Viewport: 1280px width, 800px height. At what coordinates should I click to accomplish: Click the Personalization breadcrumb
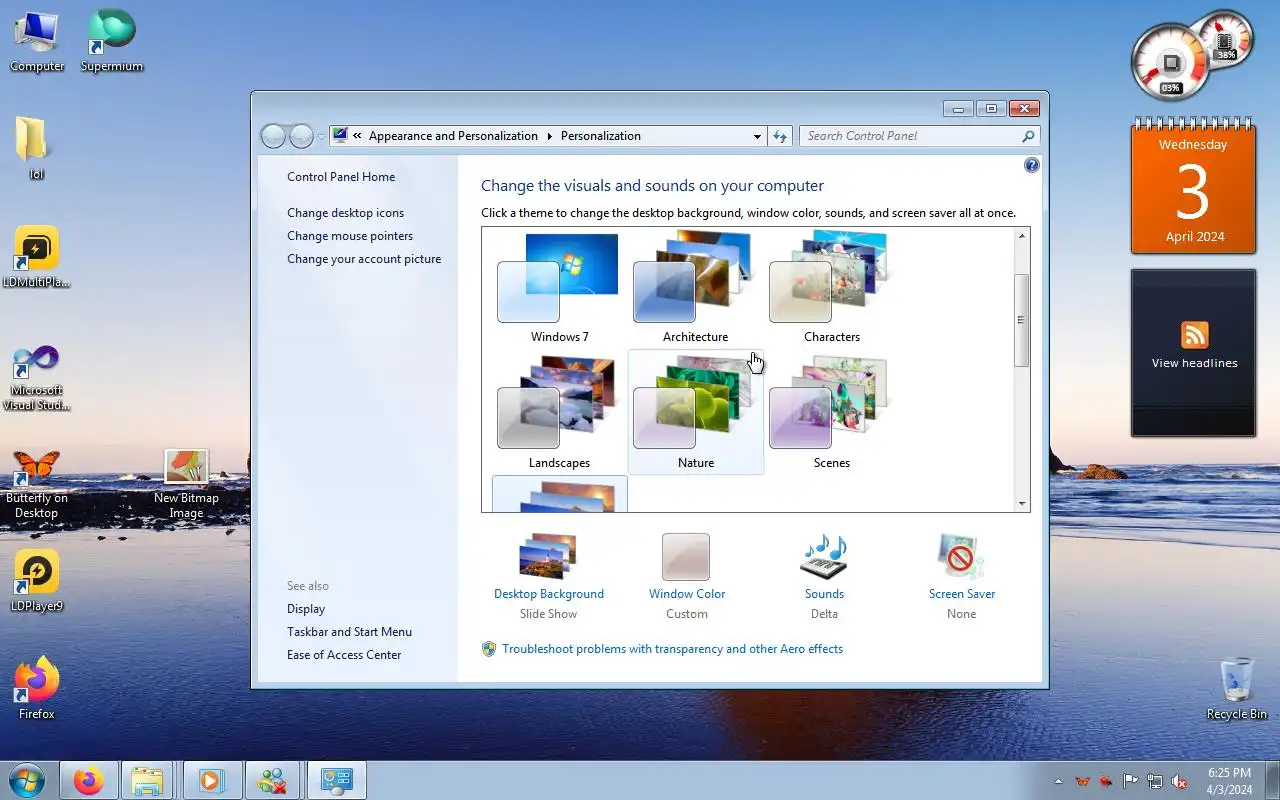pyautogui.click(x=601, y=136)
